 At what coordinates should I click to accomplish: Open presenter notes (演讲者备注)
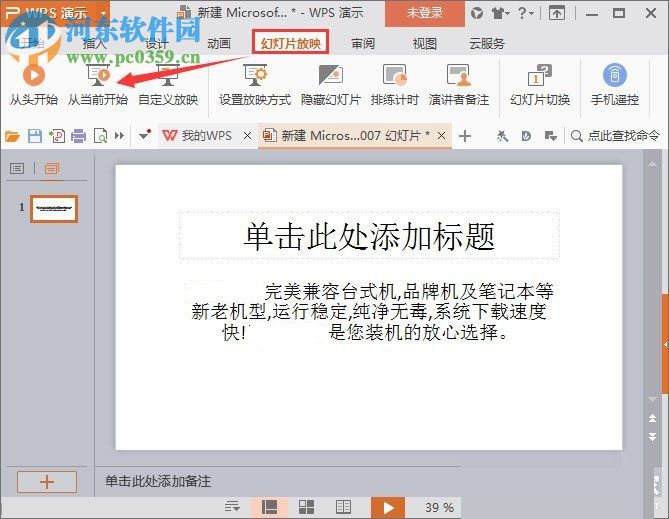(x=459, y=85)
